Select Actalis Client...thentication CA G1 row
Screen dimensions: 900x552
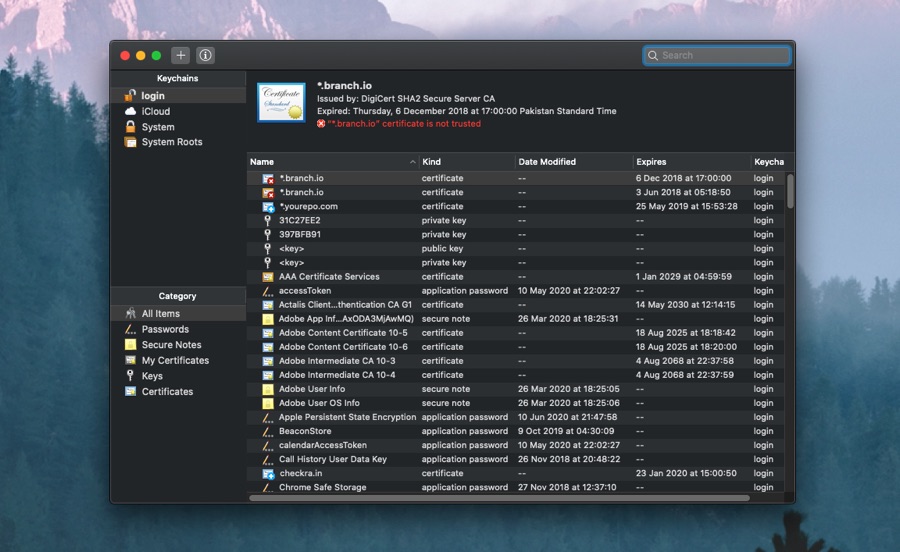tap(515, 305)
